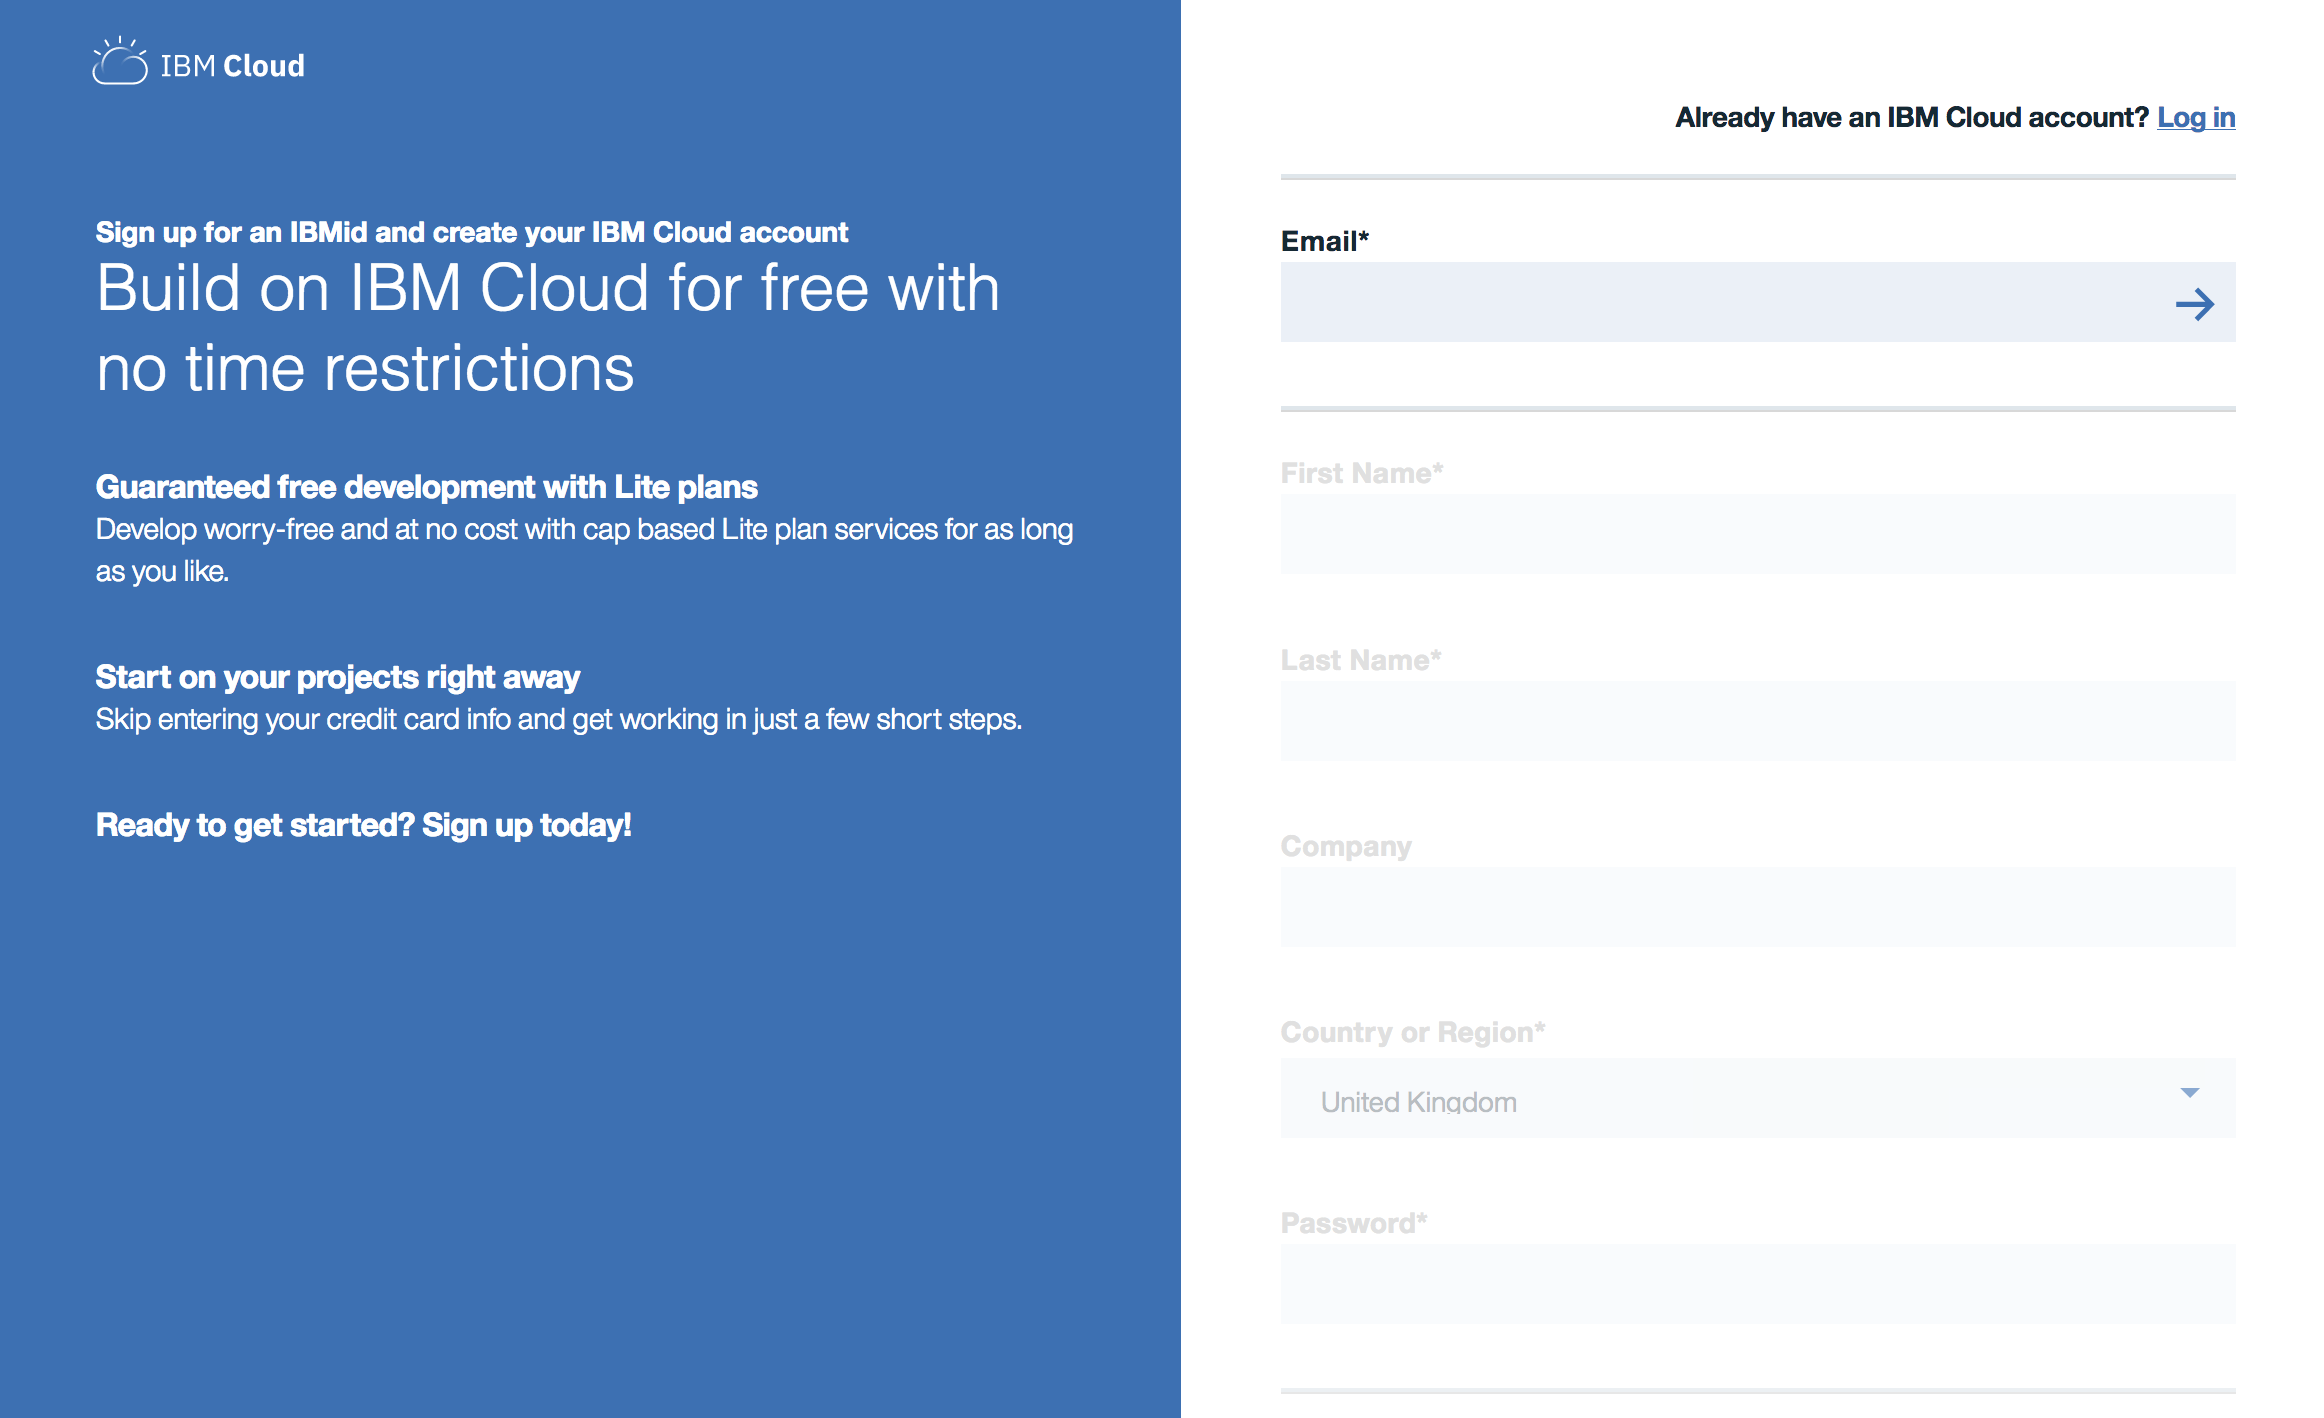Click the First Name* label

1361,473
